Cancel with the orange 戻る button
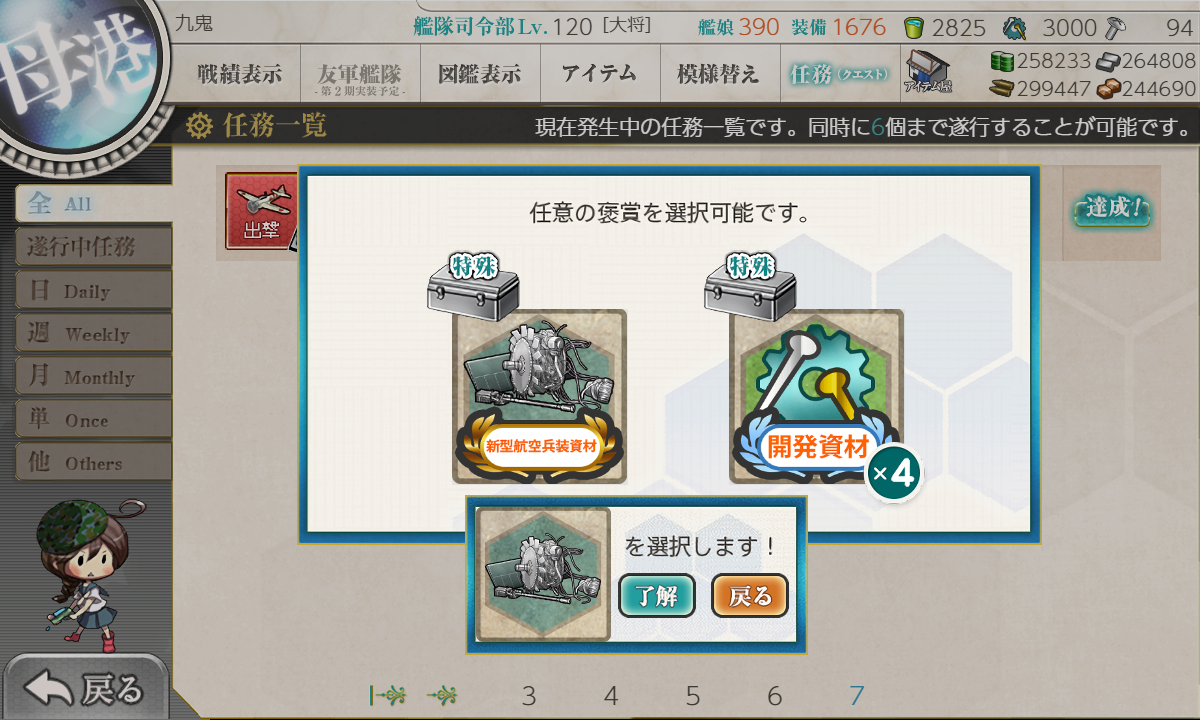This screenshot has width=1200, height=720. 750,596
